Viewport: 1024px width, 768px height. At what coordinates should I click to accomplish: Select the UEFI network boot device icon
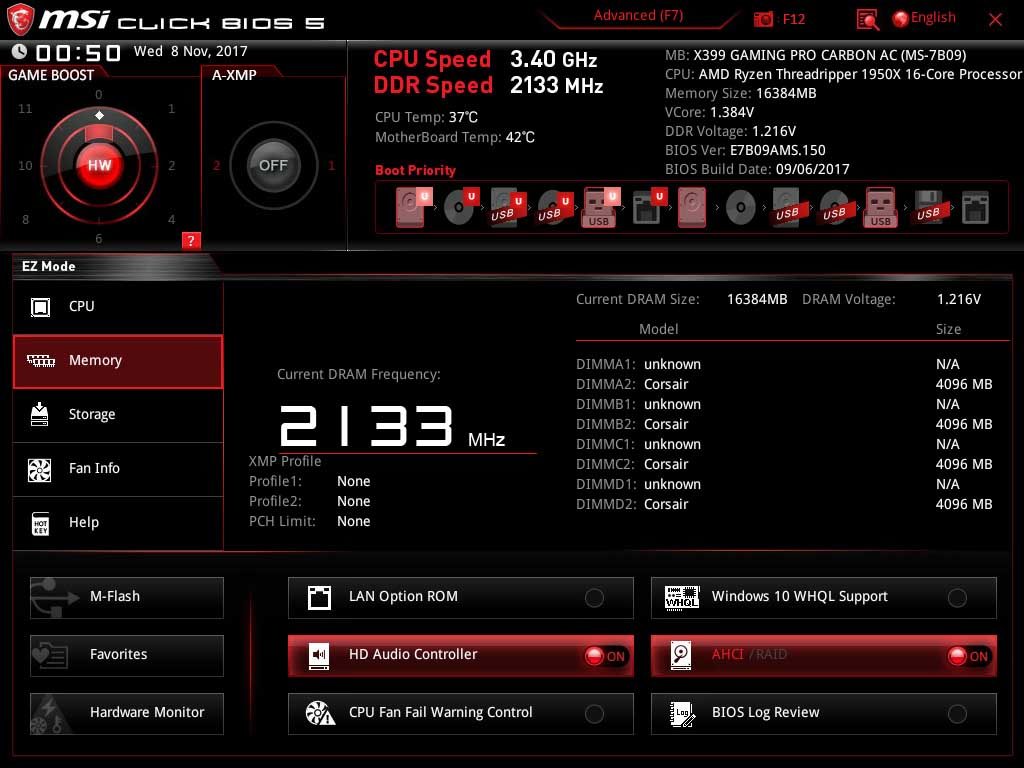[649, 207]
